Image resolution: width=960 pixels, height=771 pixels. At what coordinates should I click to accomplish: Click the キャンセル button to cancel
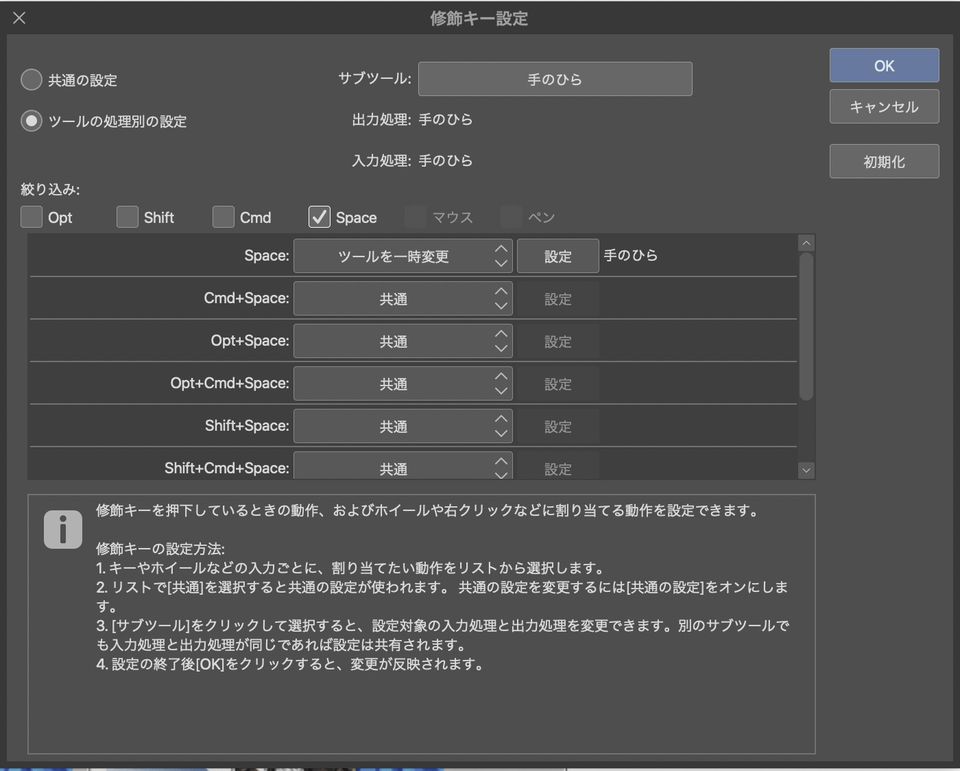[884, 106]
